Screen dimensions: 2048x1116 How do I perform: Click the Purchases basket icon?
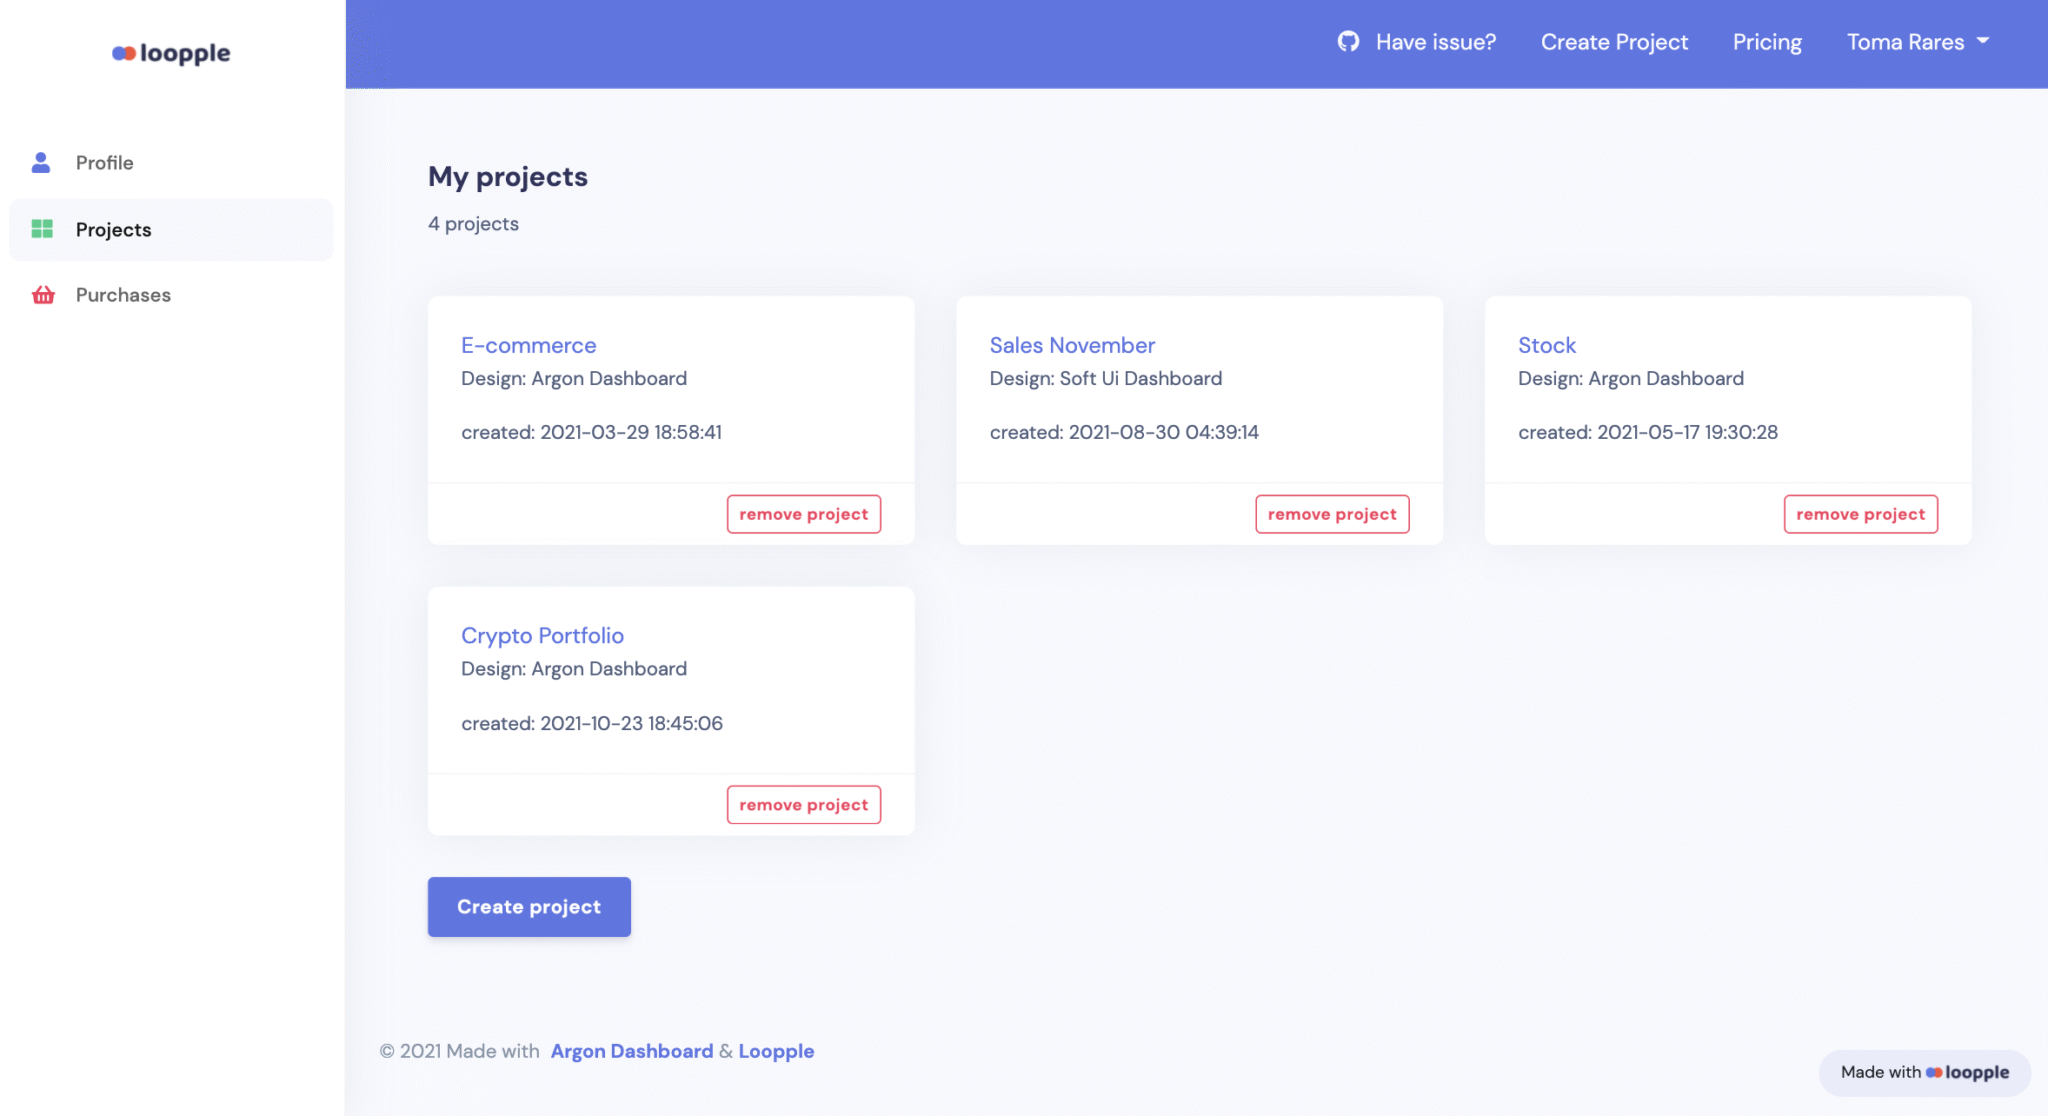point(41,294)
